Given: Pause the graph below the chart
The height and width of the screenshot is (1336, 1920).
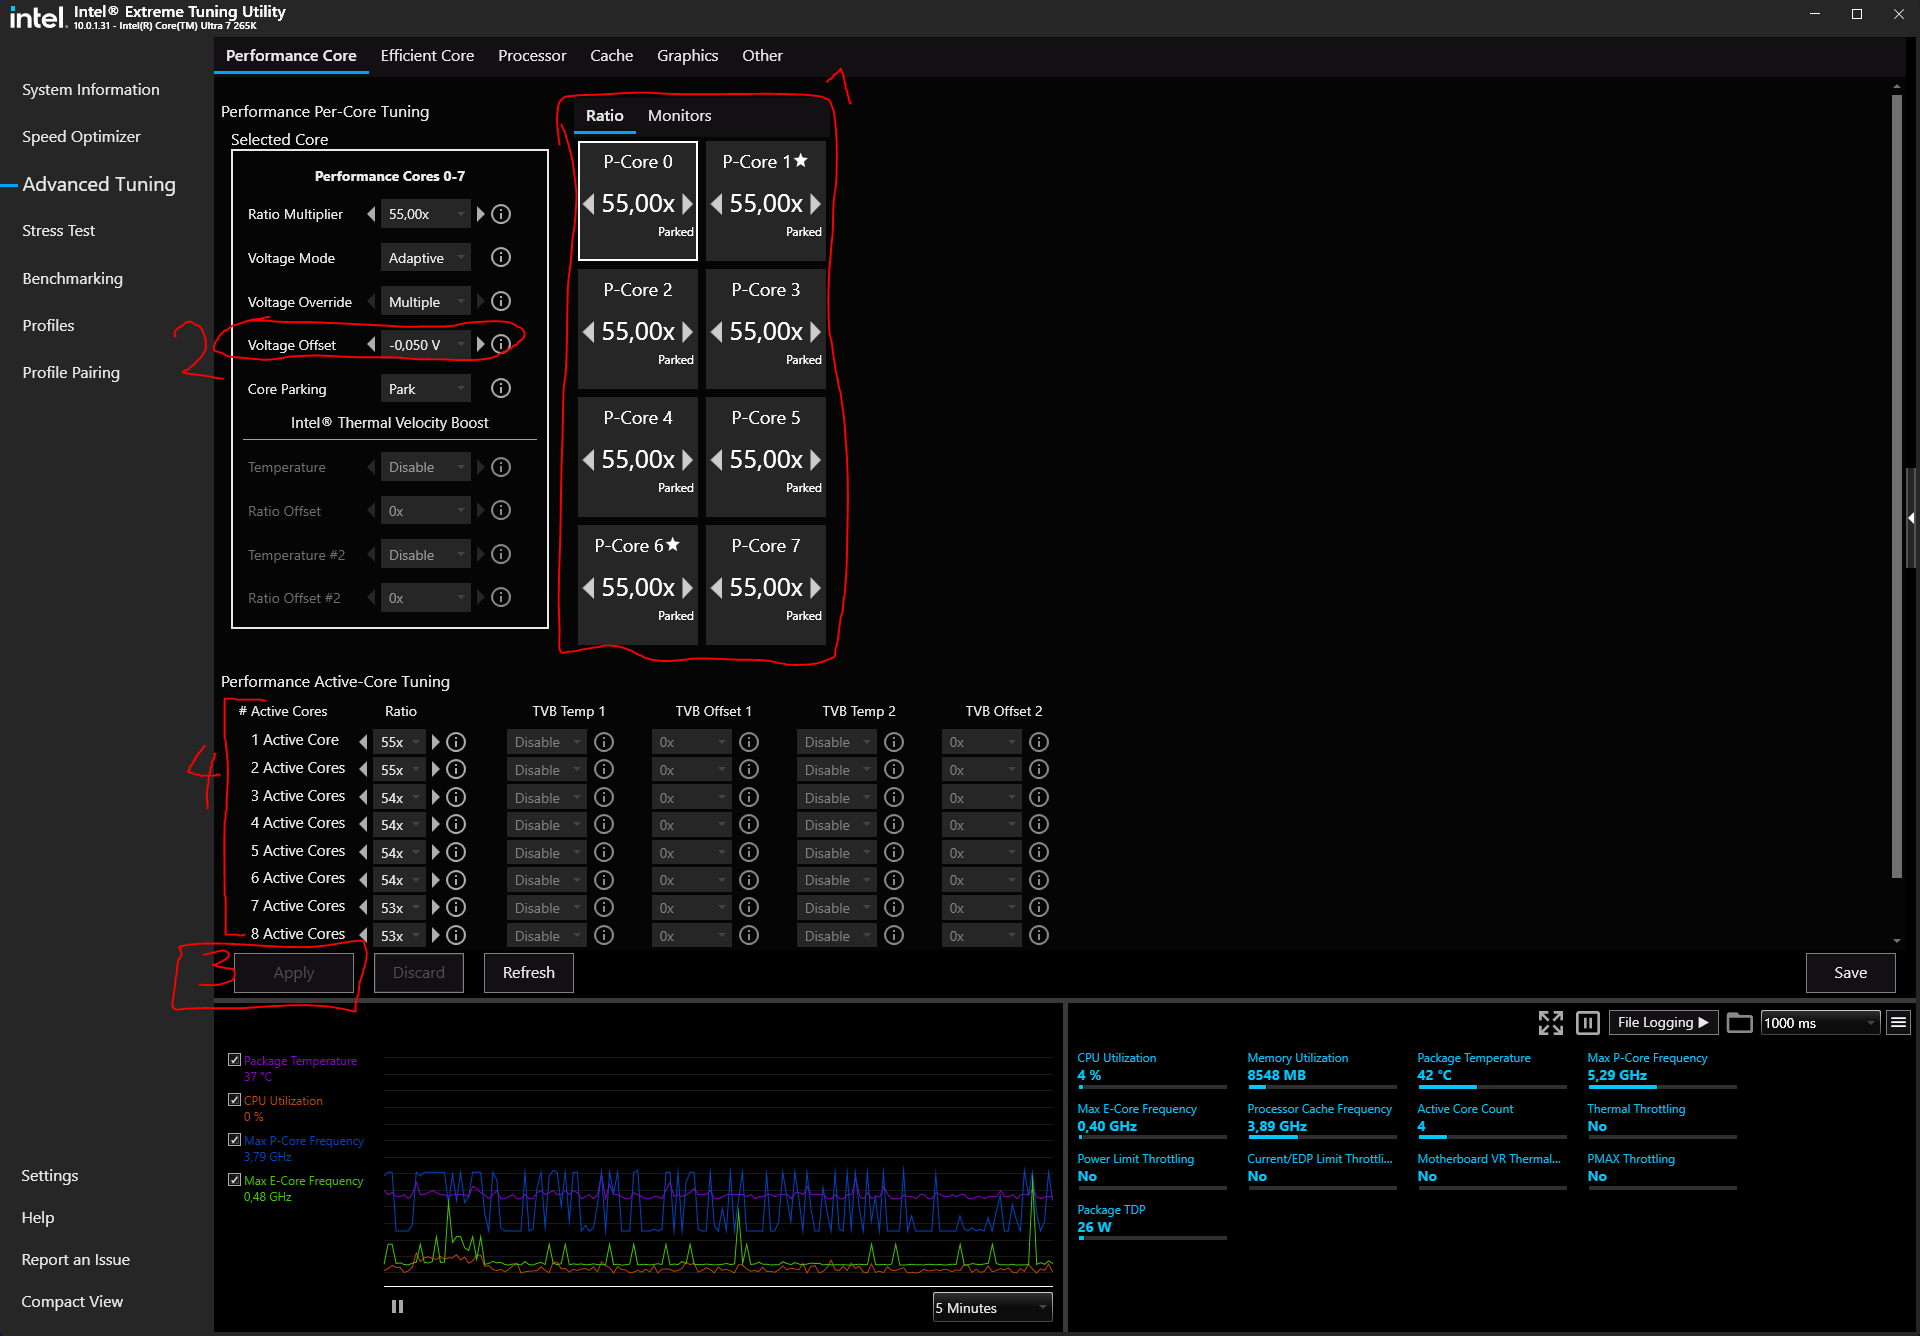Looking at the screenshot, I should pos(397,1306).
